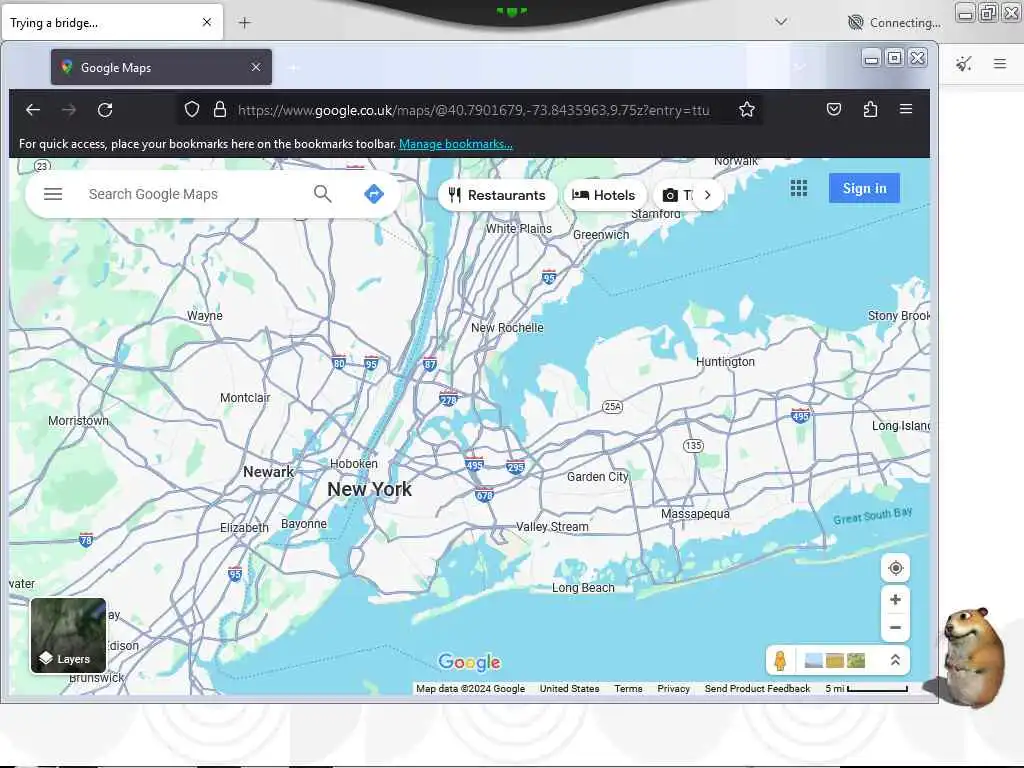Image resolution: width=1024 pixels, height=768 pixels.
Task: Click the White Plains map label
Action: (x=519, y=229)
